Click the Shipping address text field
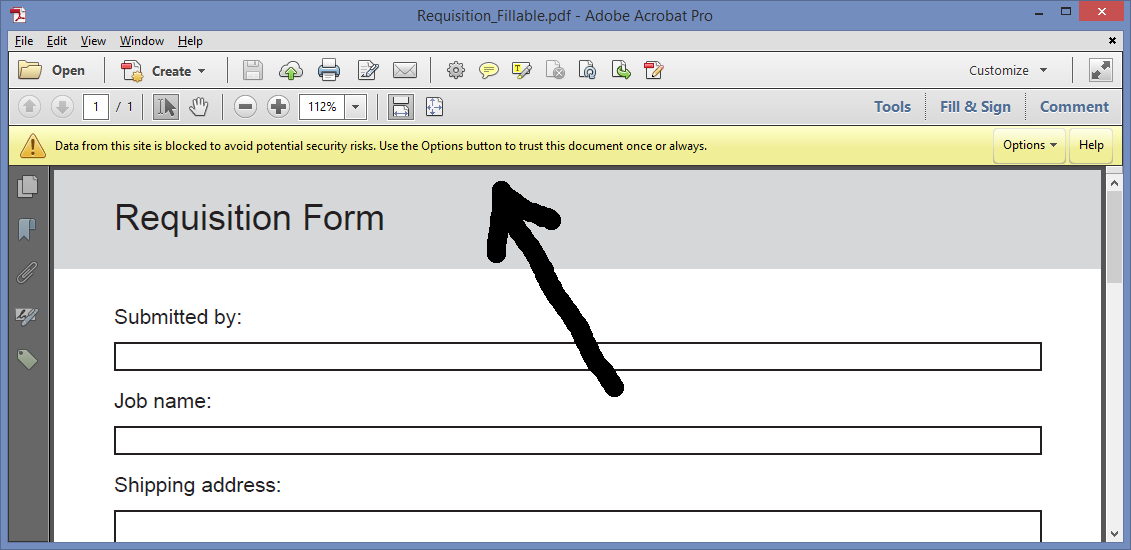1131x550 pixels. coord(578,525)
